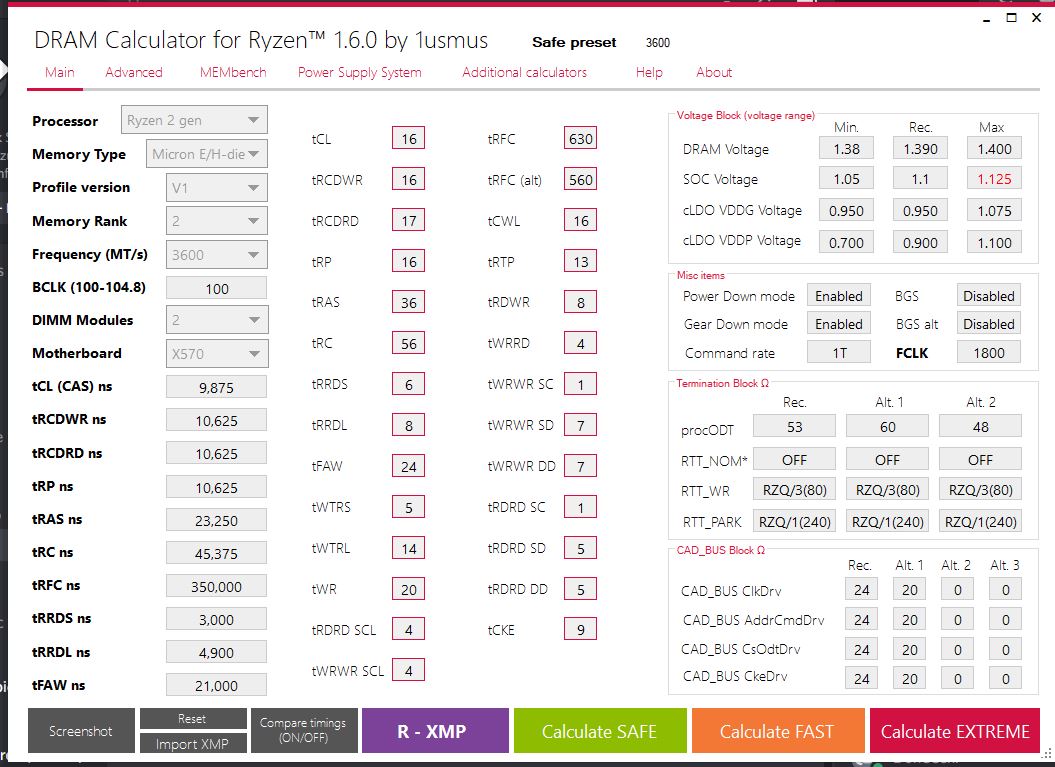The width and height of the screenshot is (1055, 767).
Task: Click RTT_WR Rec. value RZQ/3(80)
Action: click(x=795, y=490)
